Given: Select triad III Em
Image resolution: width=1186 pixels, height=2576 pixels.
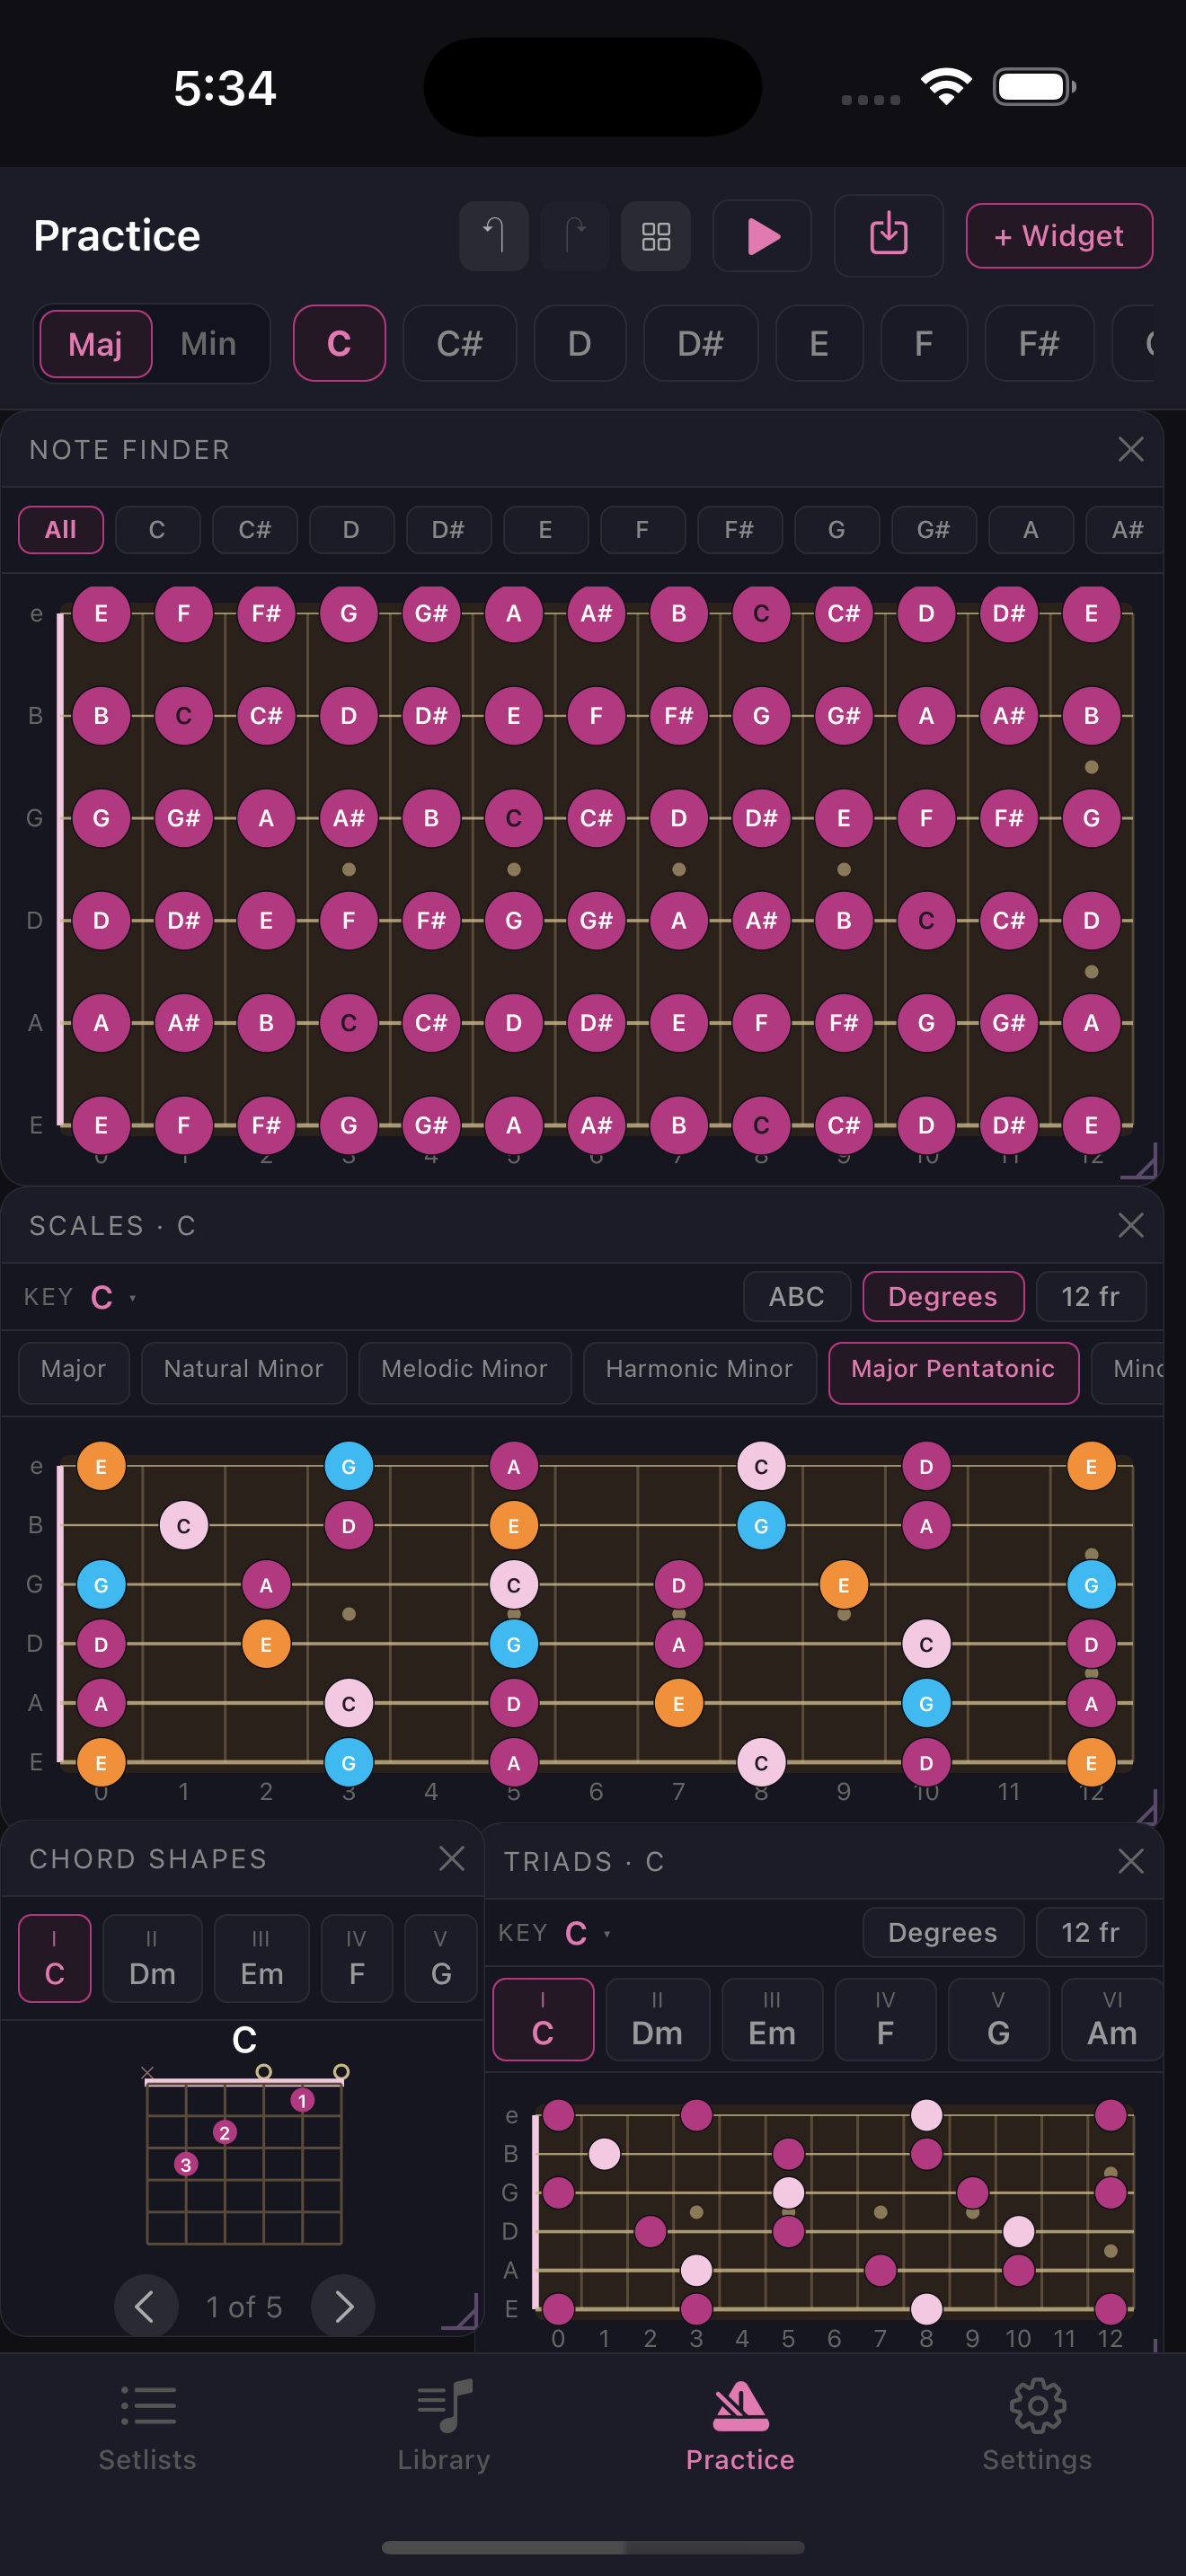Looking at the screenshot, I should click(x=772, y=2019).
